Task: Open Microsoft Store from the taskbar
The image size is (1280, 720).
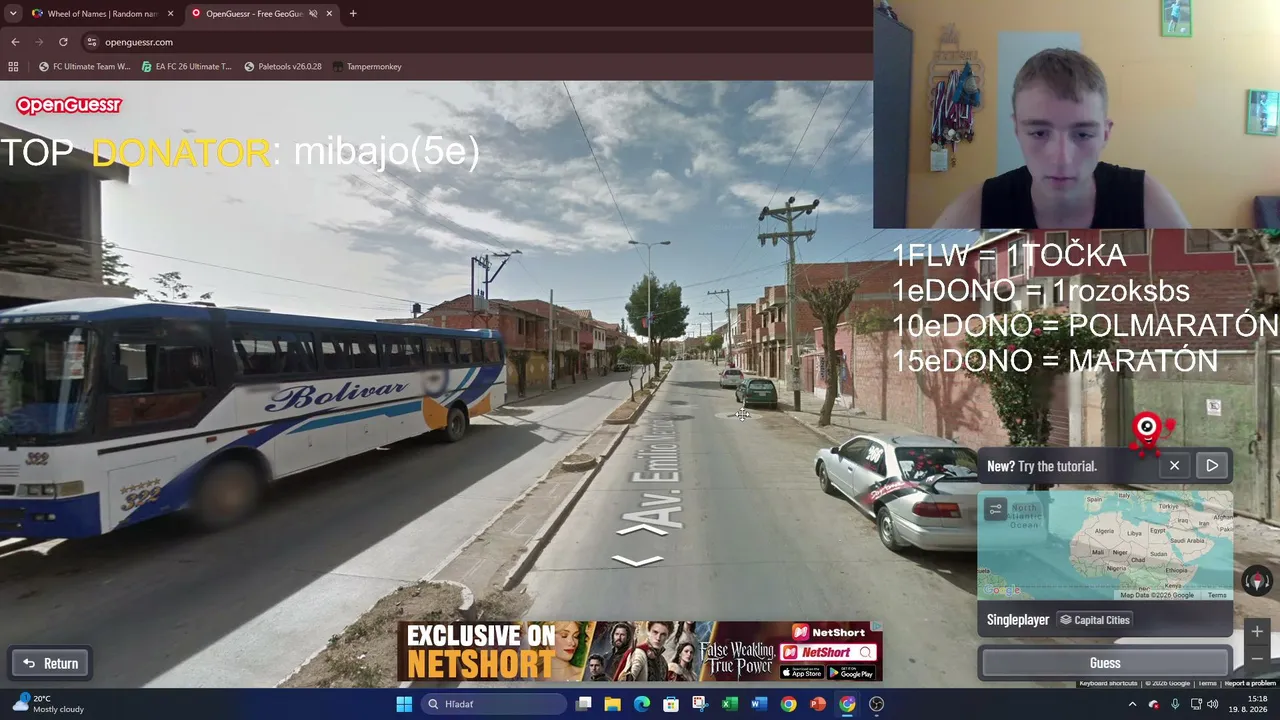Action: (x=671, y=704)
